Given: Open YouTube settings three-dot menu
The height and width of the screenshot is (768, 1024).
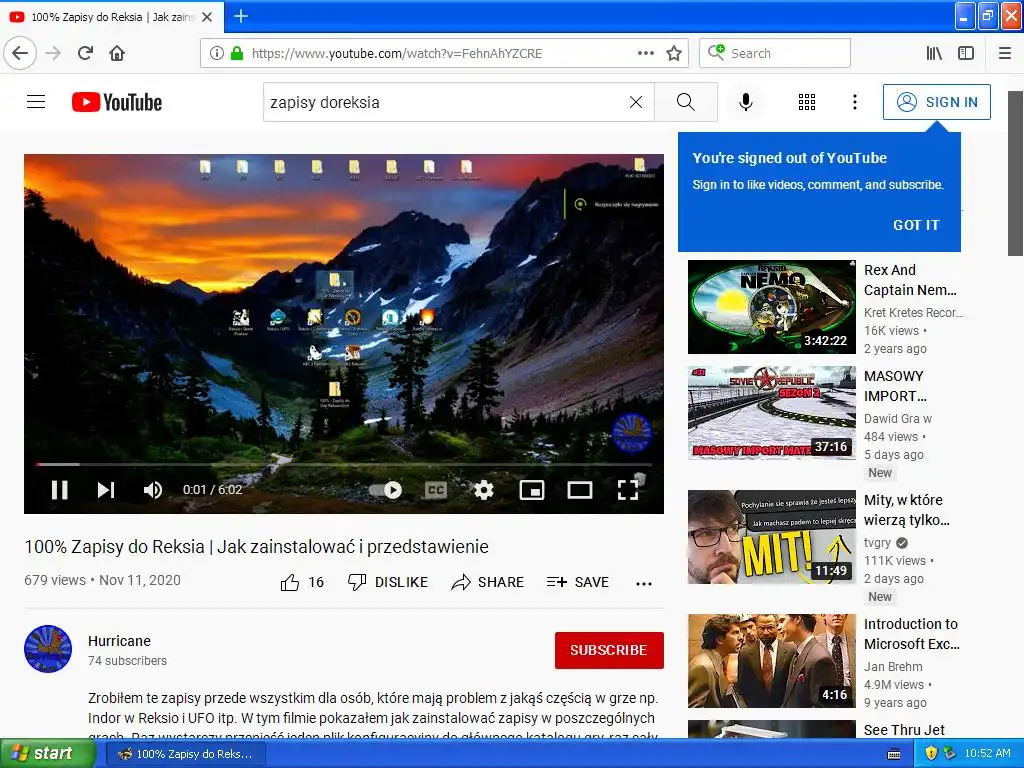Looking at the screenshot, I should (855, 102).
